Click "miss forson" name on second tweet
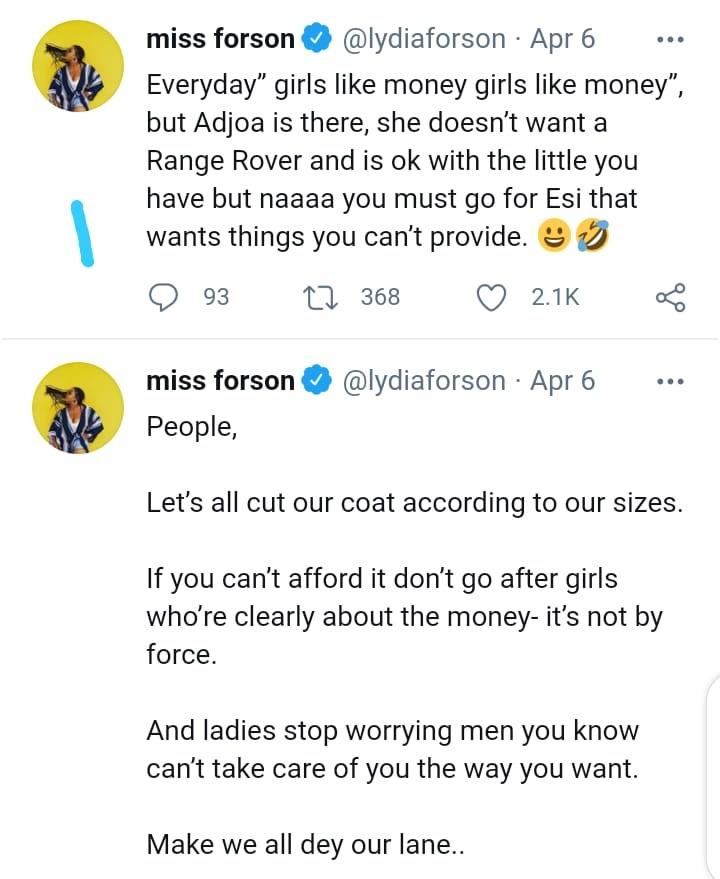Screen dimensions: 720x879 click(220, 381)
